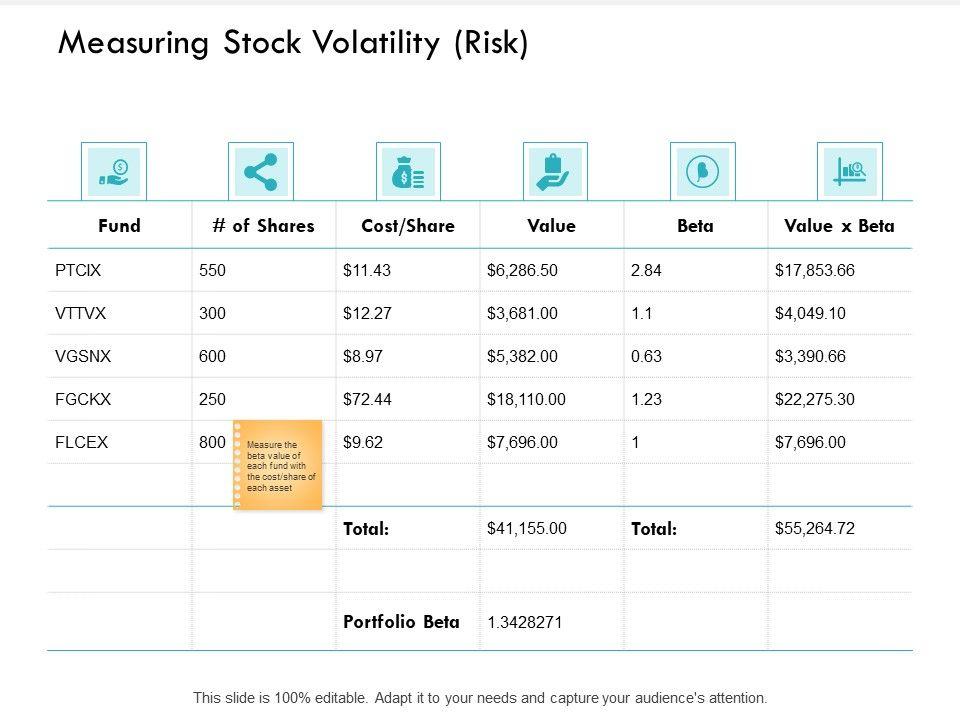Viewport: 960px width, 720px height.
Task: Select the $41,155.00 total value cell
Action: (x=526, y=528)
